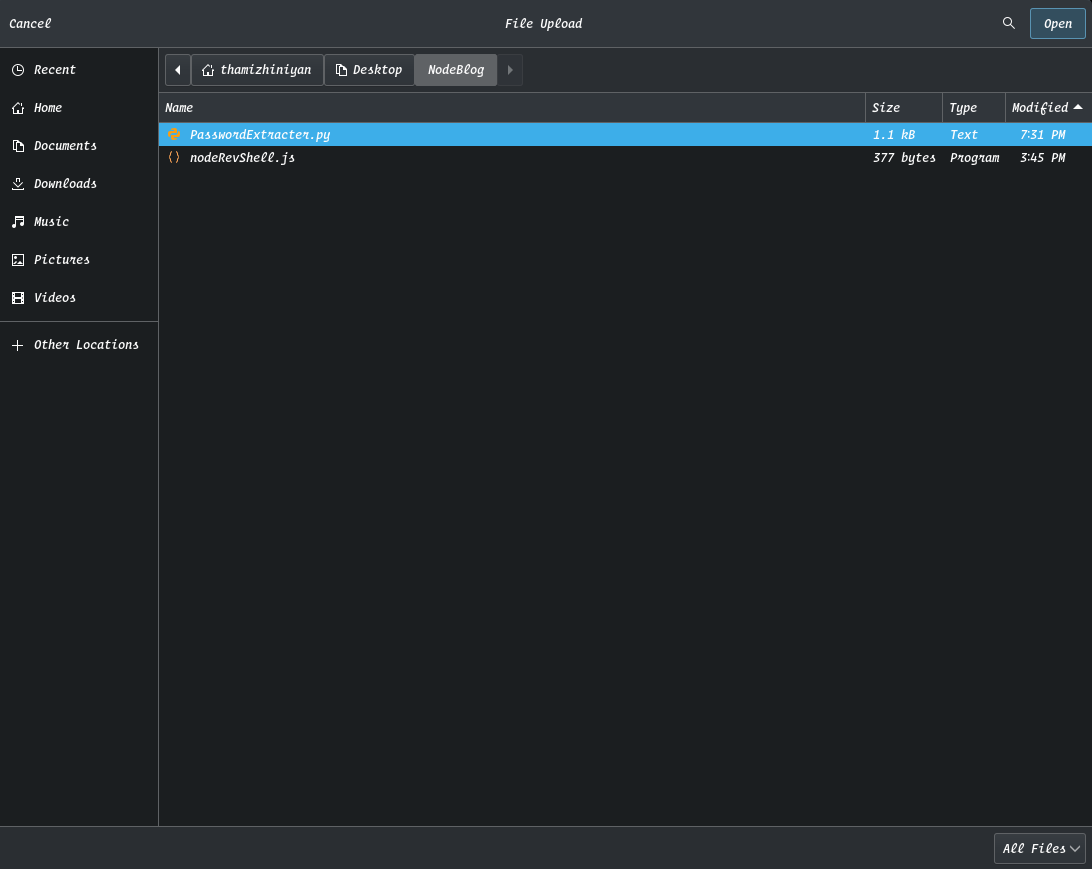Open the All Files filter dropdown

pyautogui.click(x=1040, y=848)
